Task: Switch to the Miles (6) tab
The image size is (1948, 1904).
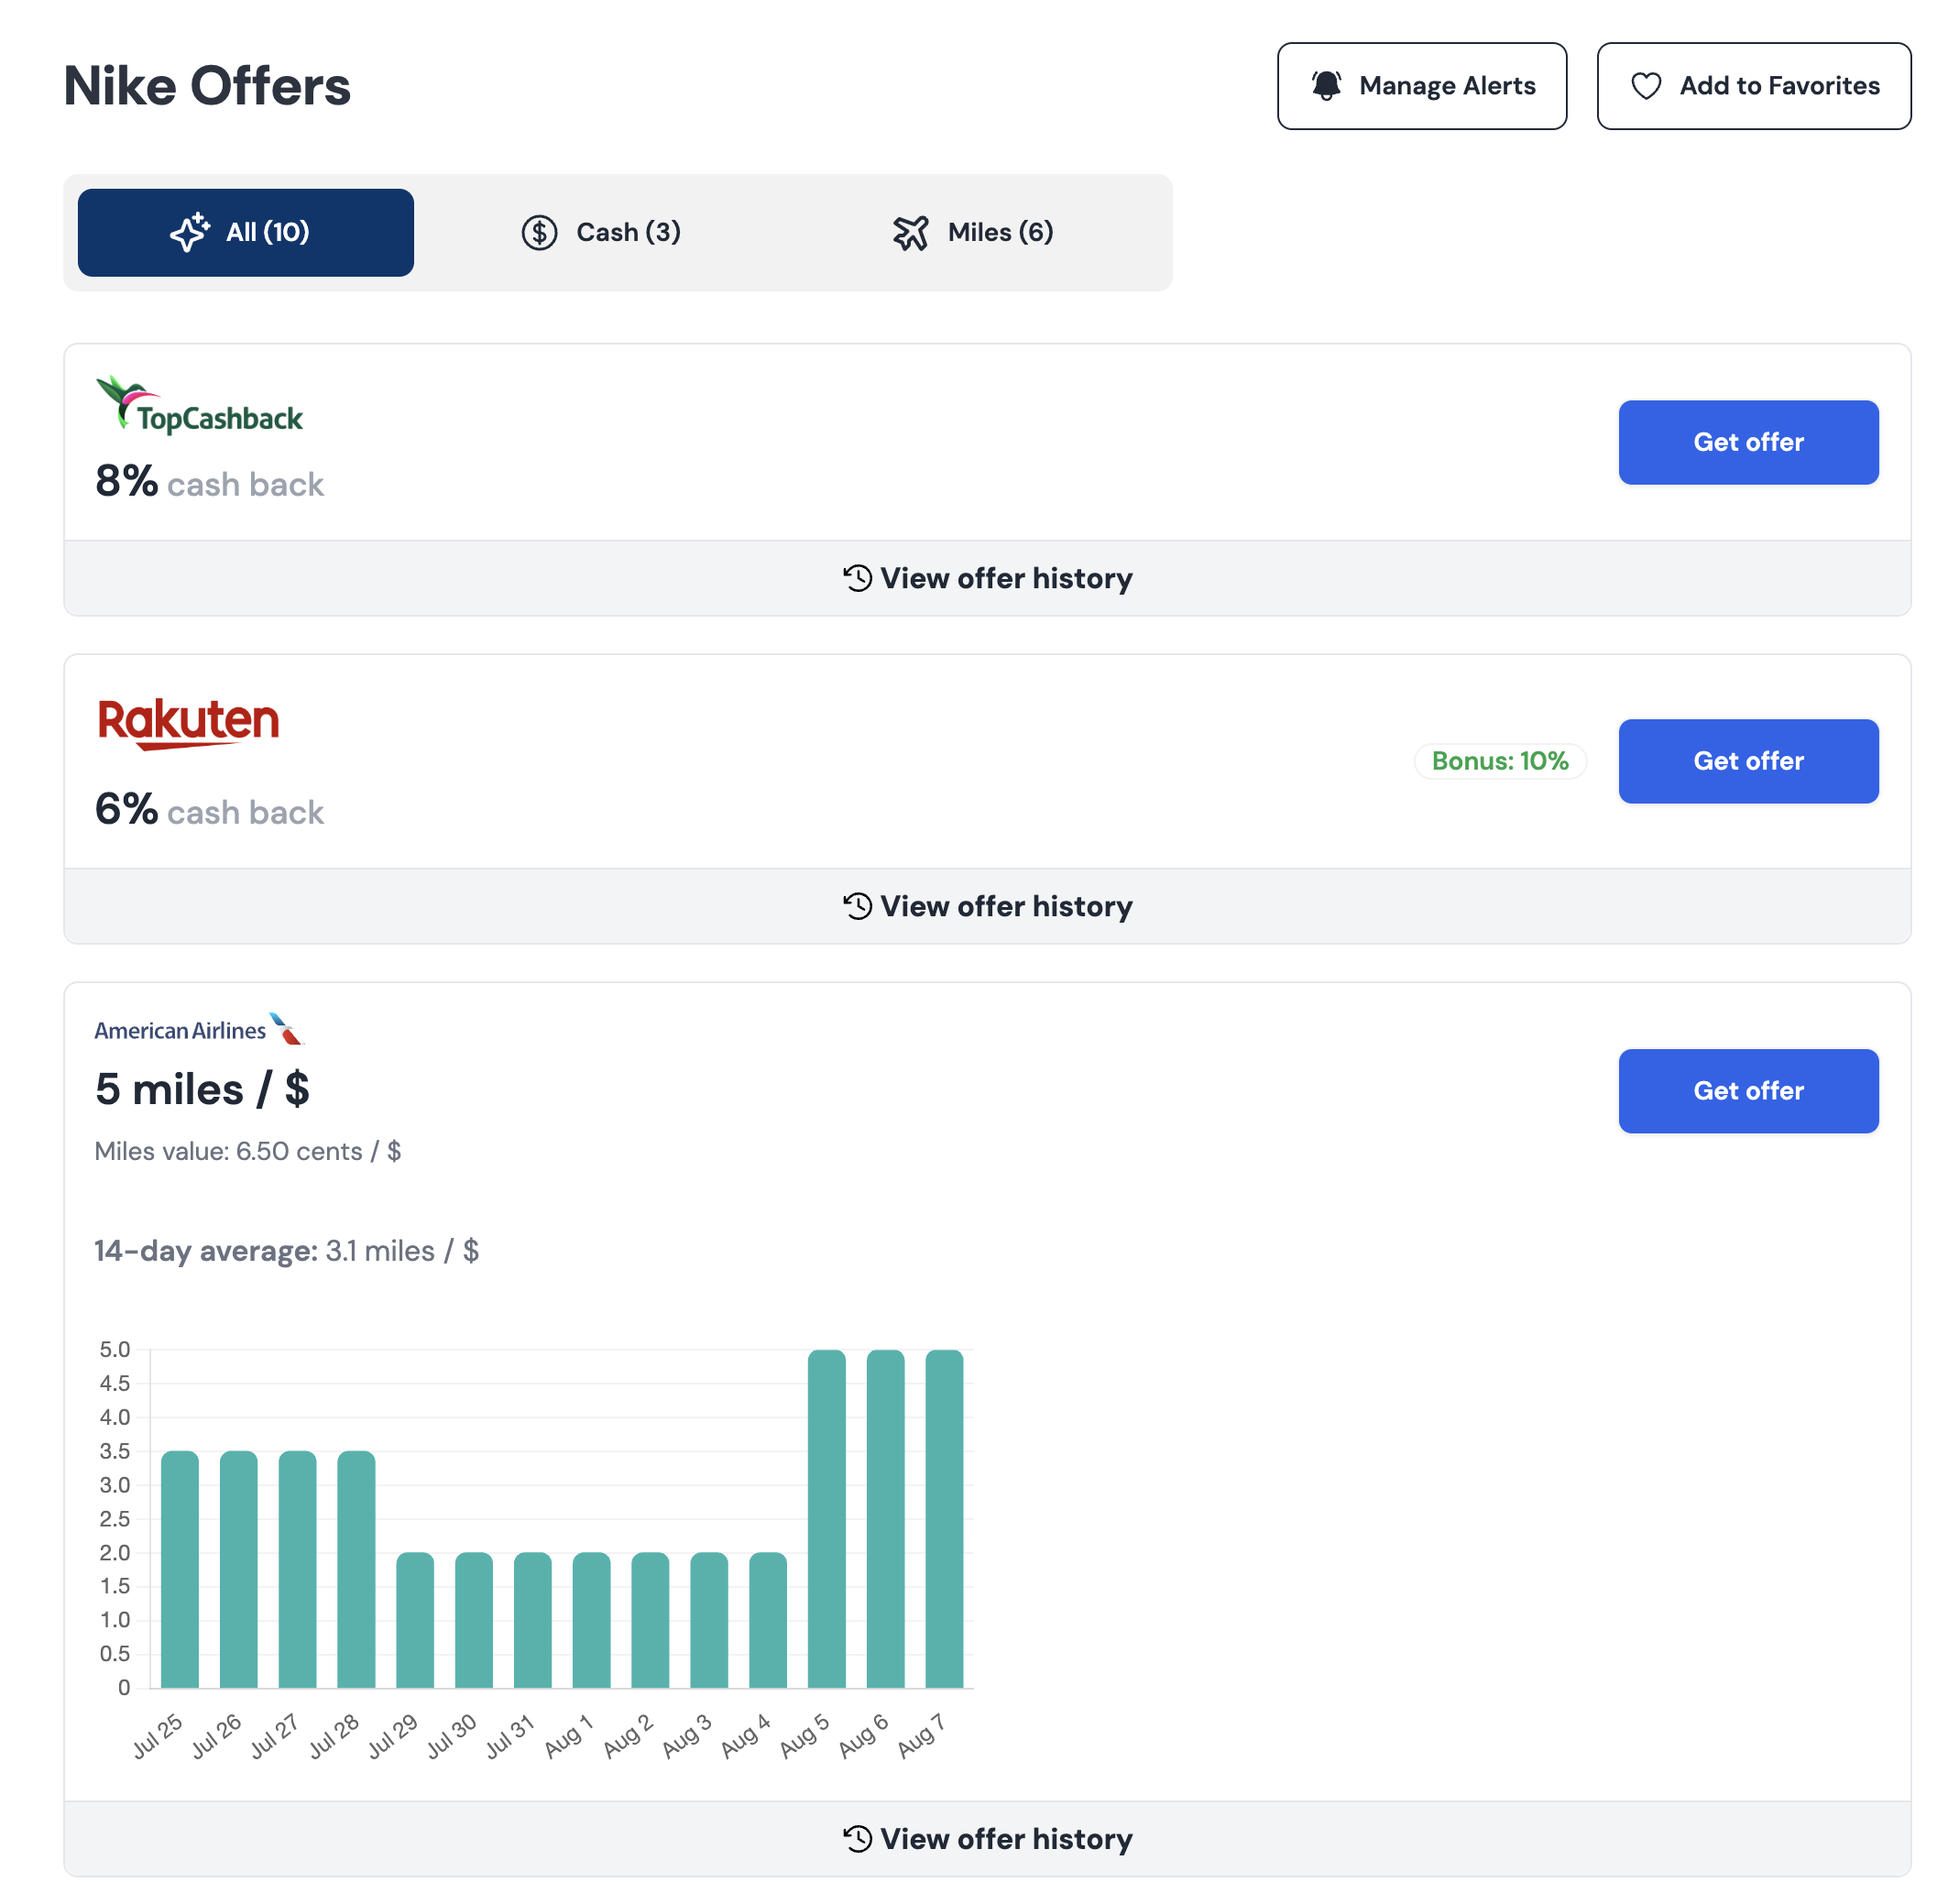Action: coord(972,233)
